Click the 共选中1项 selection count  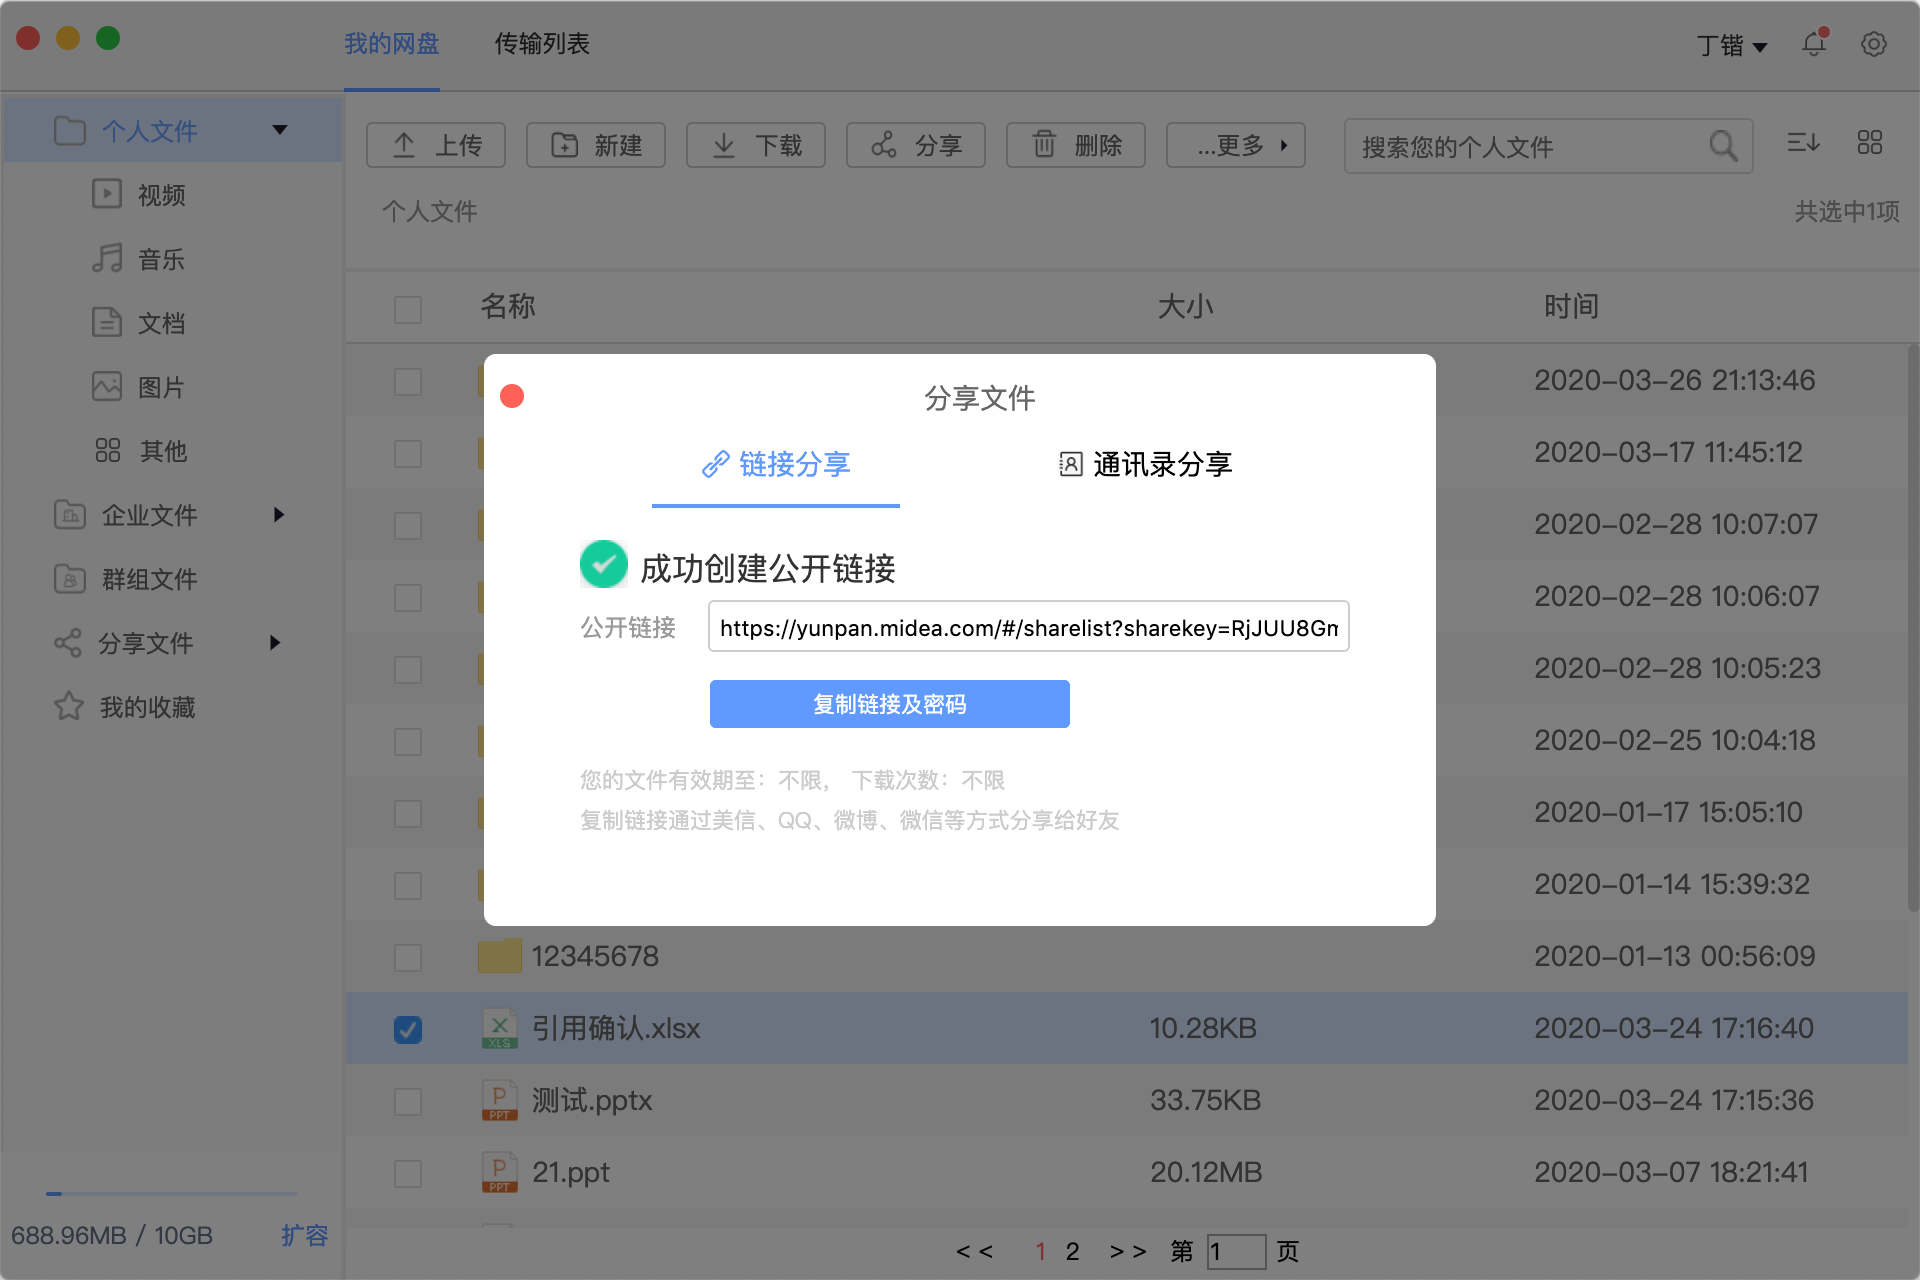(x=1846, y=211)
